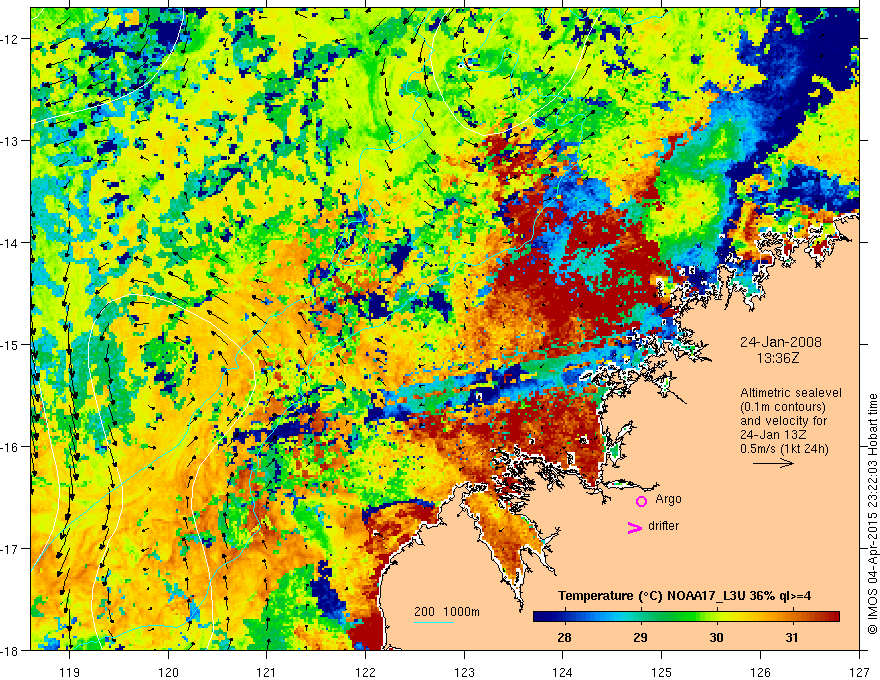Click latitude label -16 on the left axis

pyautogui.click(x=10, y=447)
